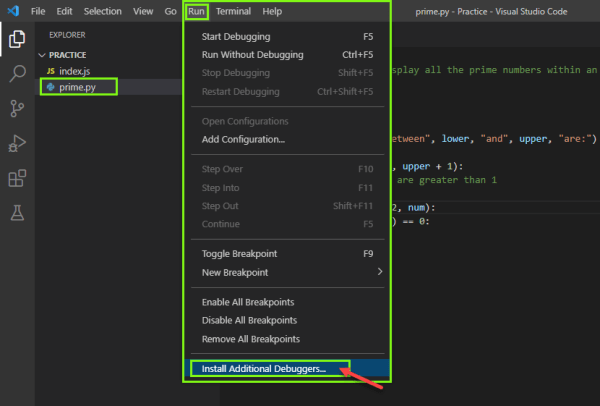Open the Run and Debug view icon
The height and width of the screenshot is (406, 600).
tap(17, 143)
